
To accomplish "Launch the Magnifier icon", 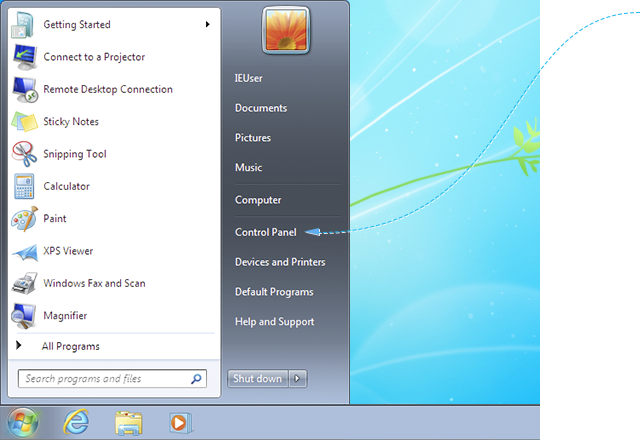I will click(24, 316).
